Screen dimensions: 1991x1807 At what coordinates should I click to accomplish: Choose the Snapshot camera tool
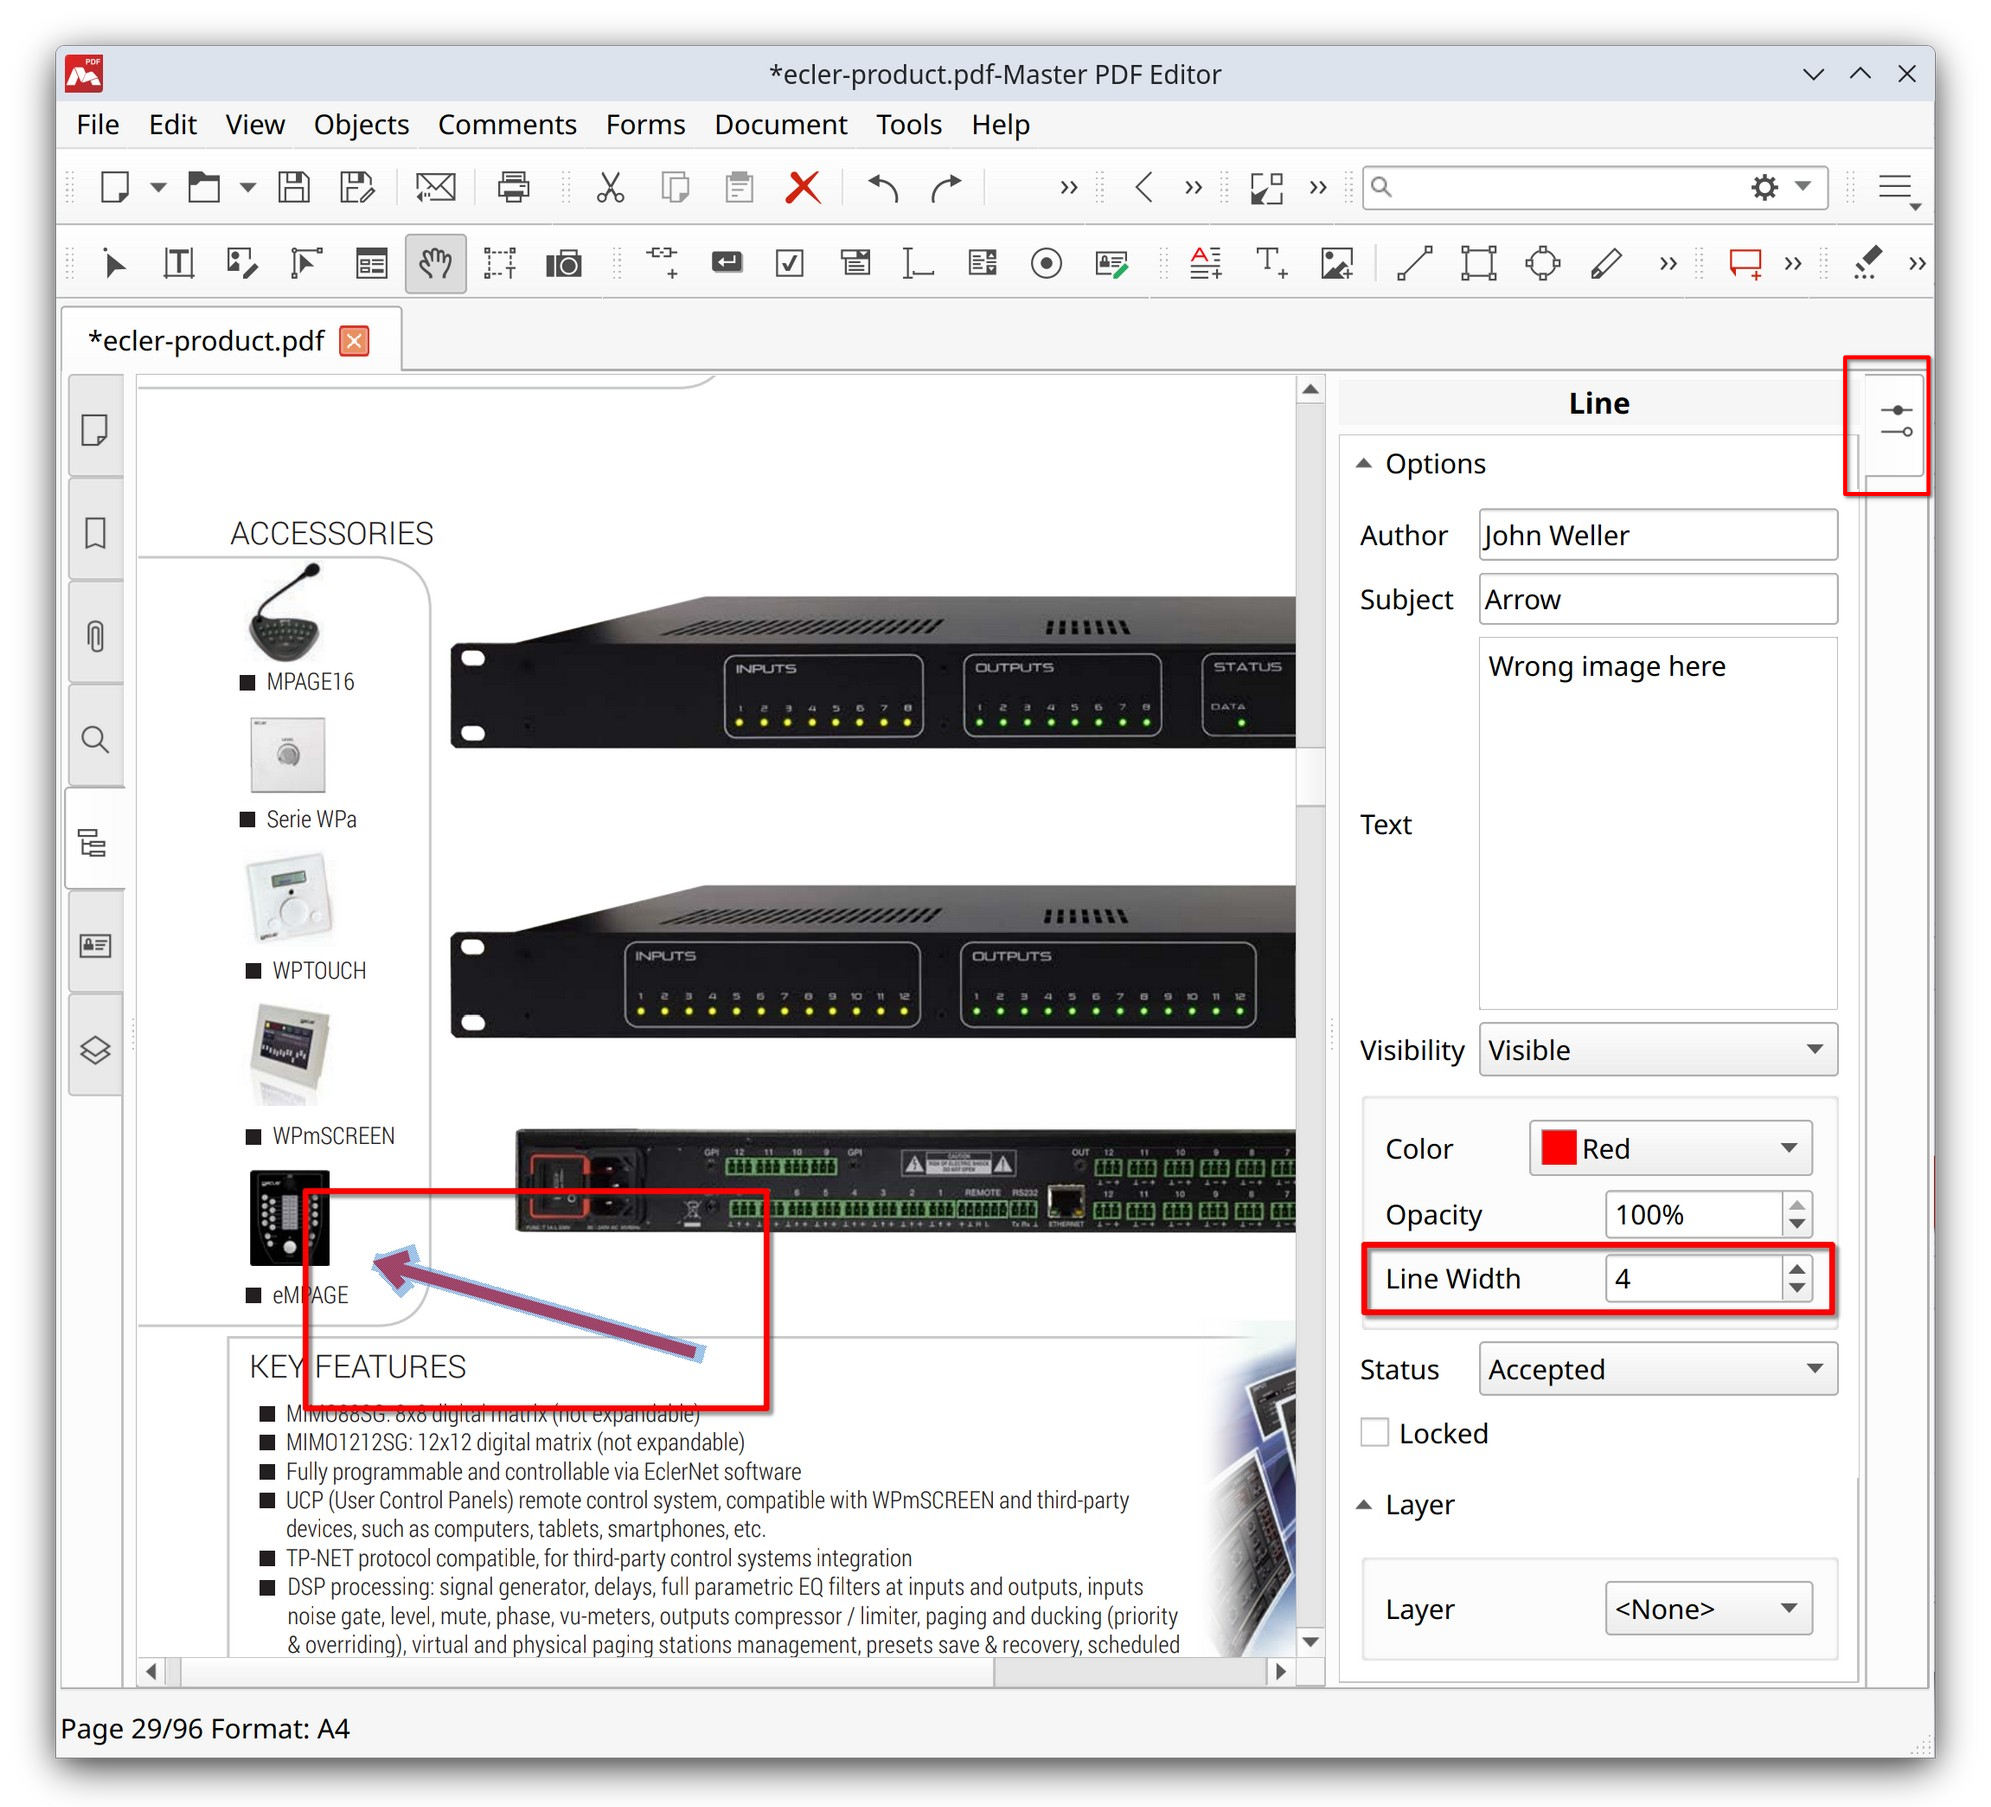[563, 263]
